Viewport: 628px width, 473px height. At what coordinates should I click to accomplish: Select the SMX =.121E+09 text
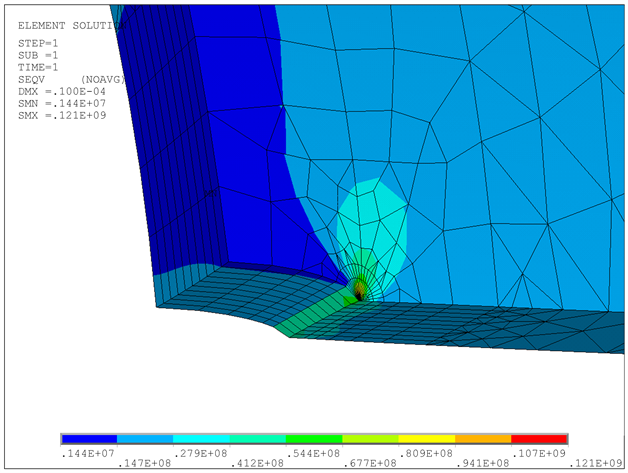coord(62,115)
